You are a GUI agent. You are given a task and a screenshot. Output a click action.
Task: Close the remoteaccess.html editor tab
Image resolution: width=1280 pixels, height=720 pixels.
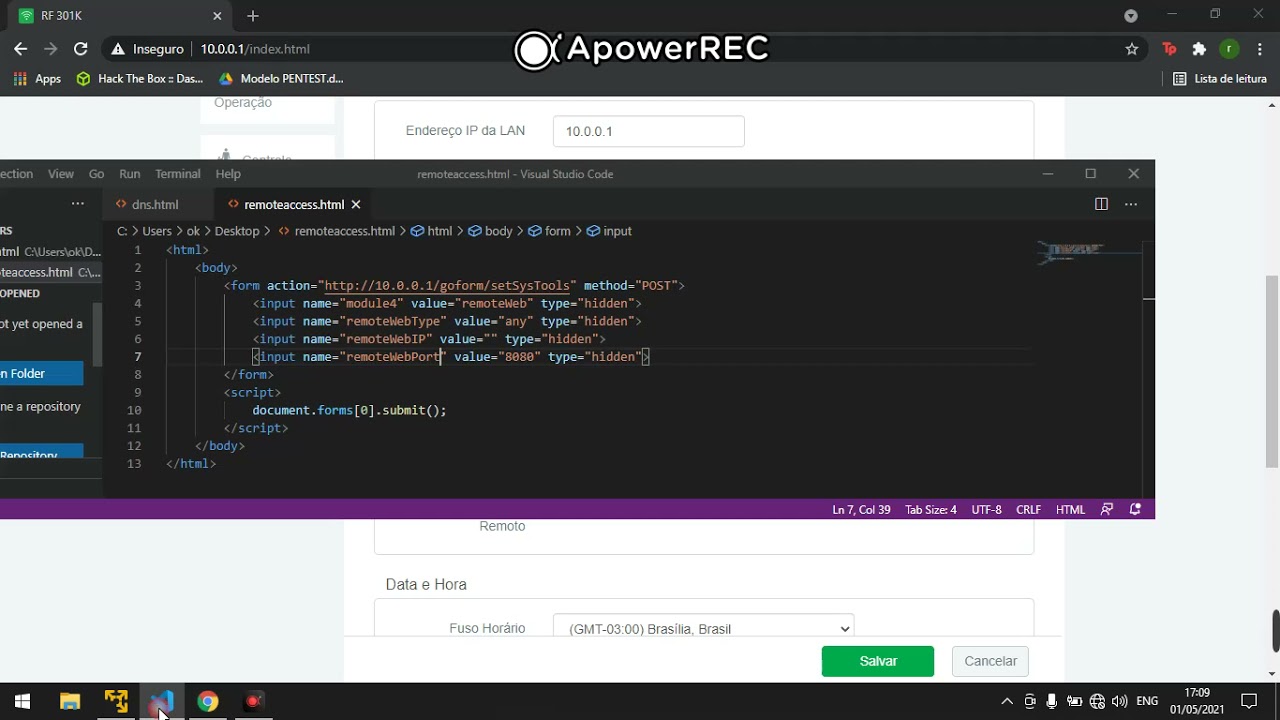pyautogui.click(x=355, y=204)
